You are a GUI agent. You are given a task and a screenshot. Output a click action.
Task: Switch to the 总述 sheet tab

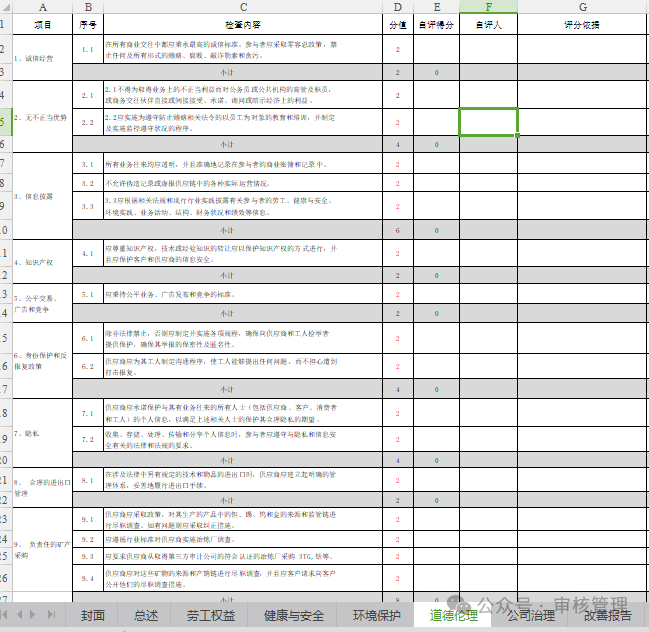pyautogui.click(x=145, y=615)
